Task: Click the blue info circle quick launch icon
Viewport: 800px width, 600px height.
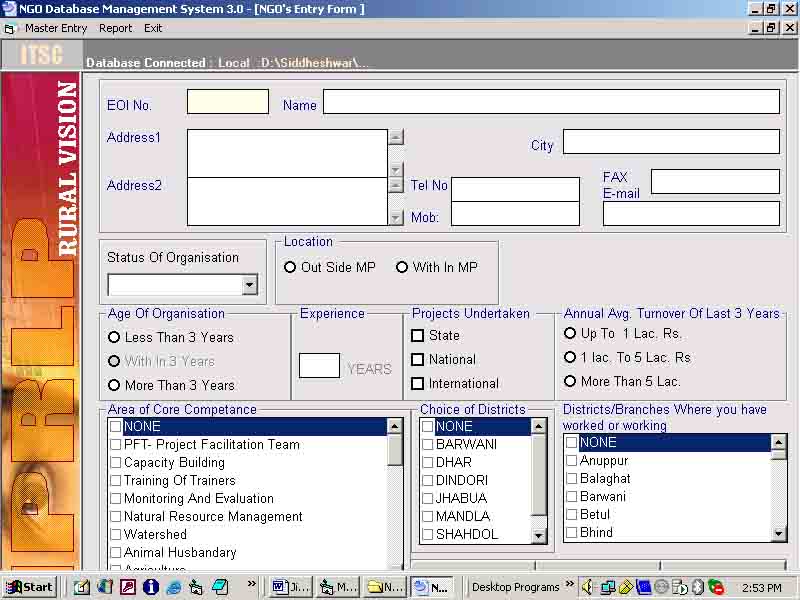Action: click(x=151, y=587)
